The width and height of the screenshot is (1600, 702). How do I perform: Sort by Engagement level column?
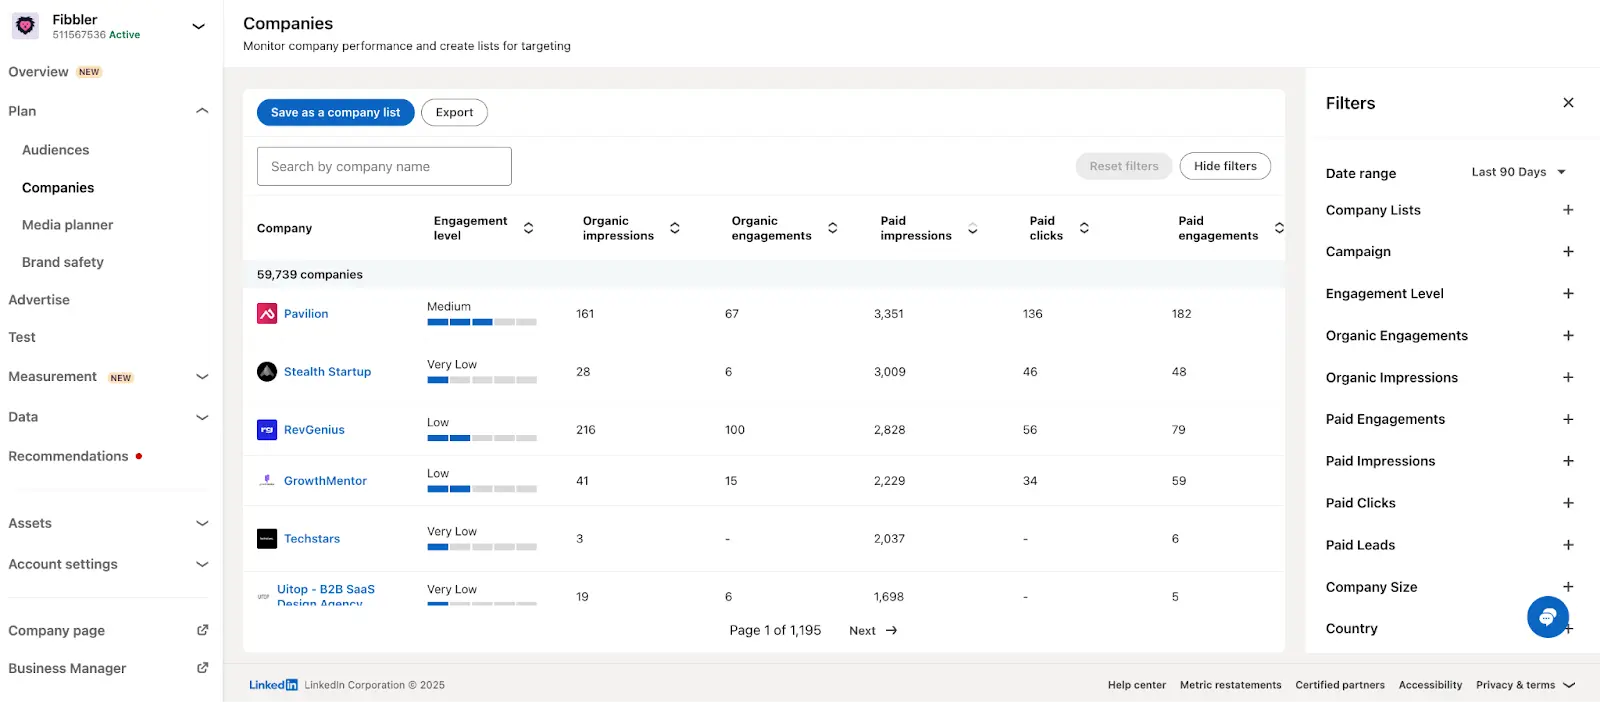click(528, 228)
